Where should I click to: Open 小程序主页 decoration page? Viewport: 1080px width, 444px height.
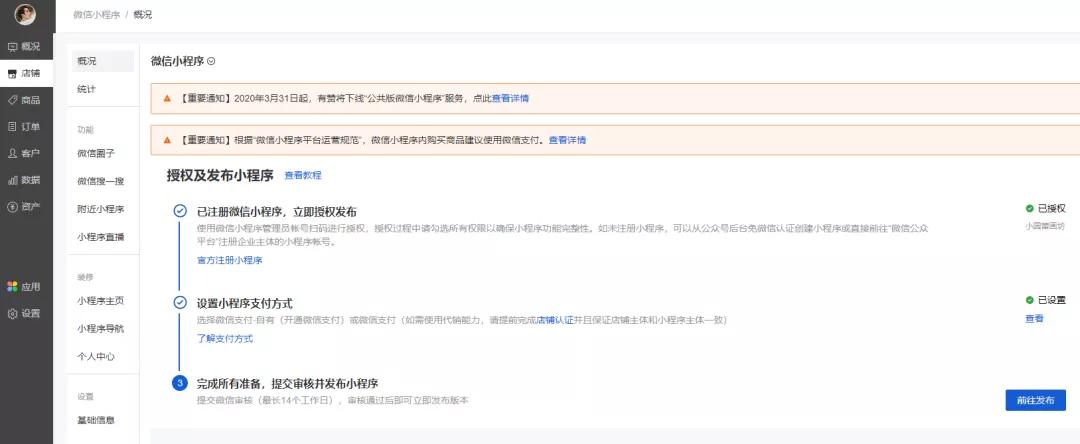103,301
